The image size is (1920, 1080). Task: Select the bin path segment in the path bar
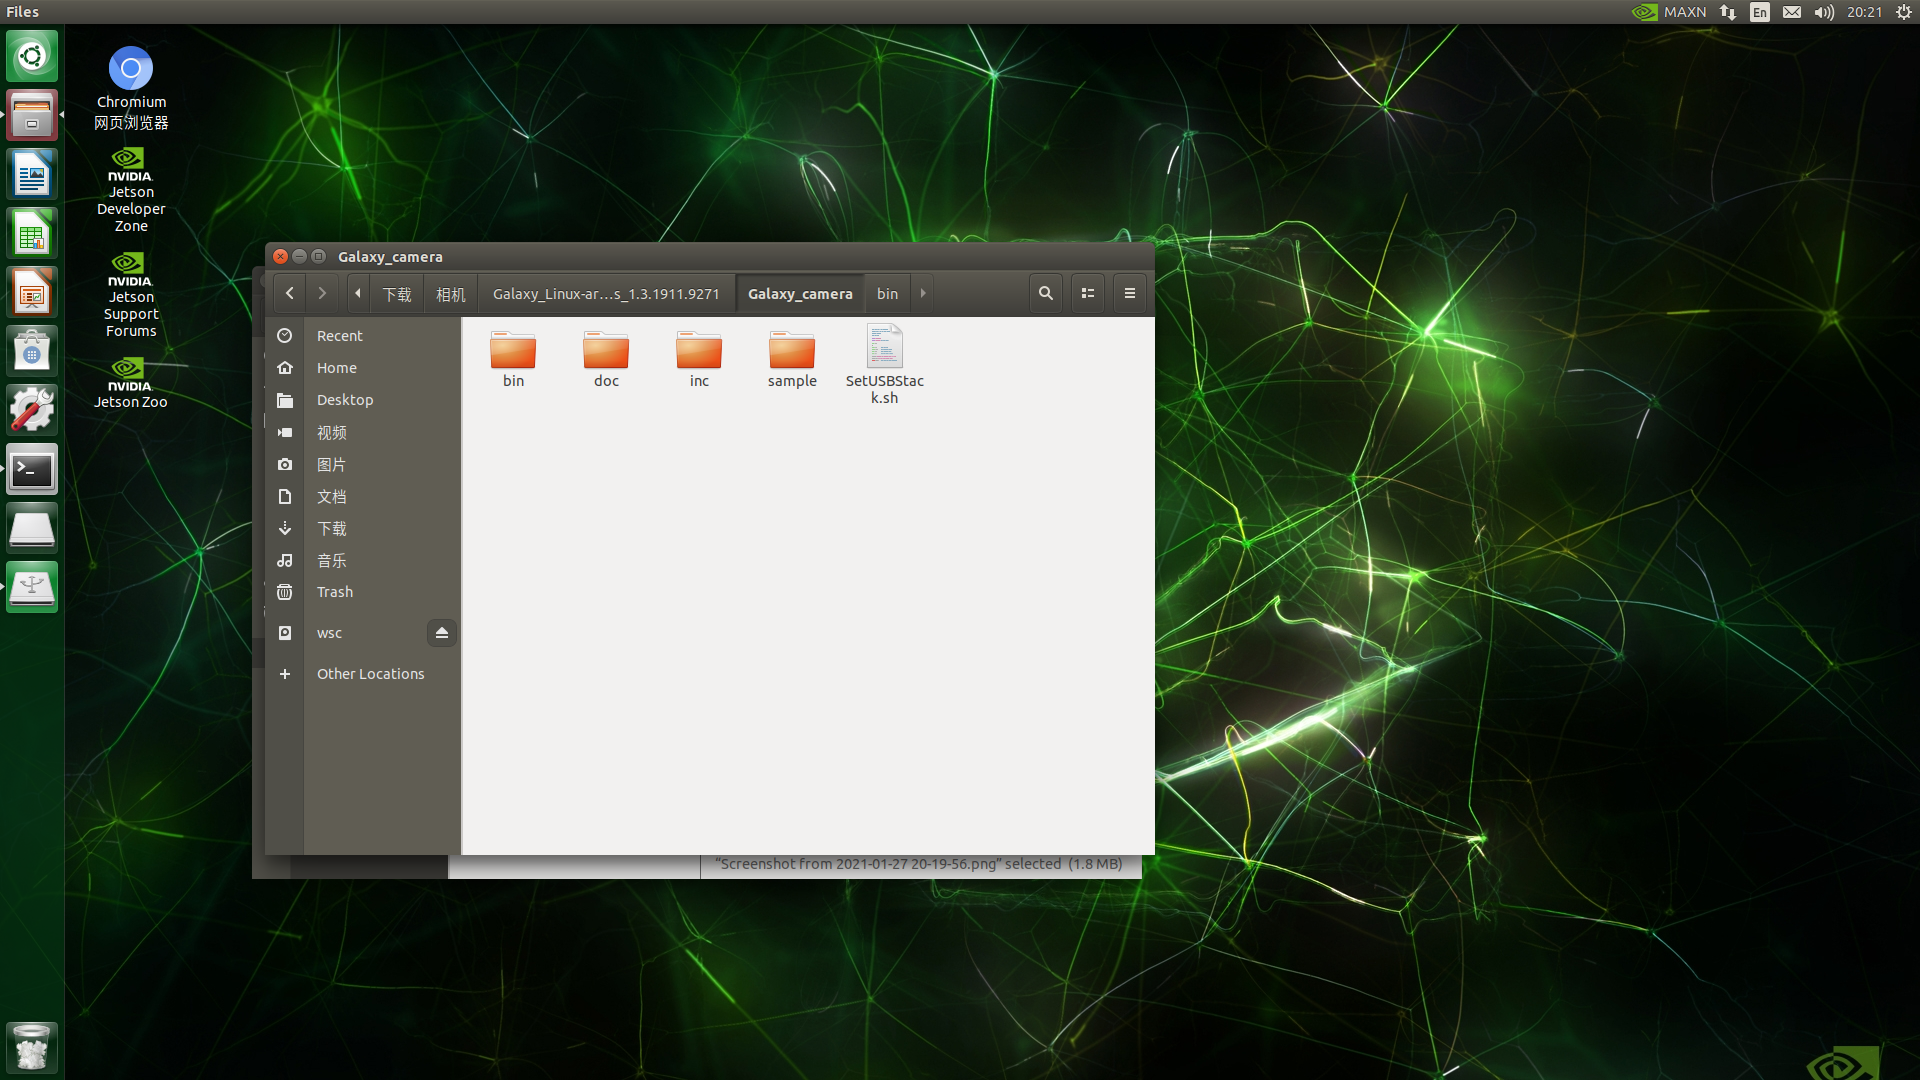tap(888, 294)
